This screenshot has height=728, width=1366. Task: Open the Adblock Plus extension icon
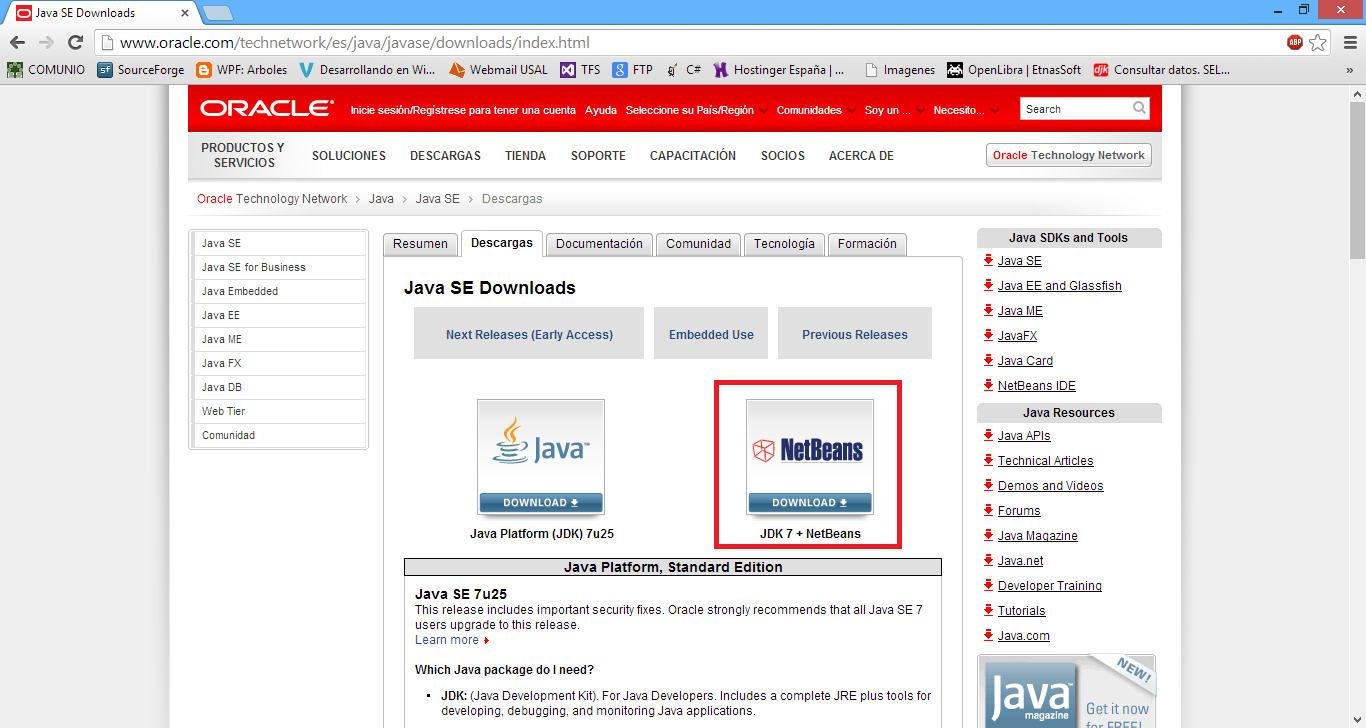(x=1295, y=42)
